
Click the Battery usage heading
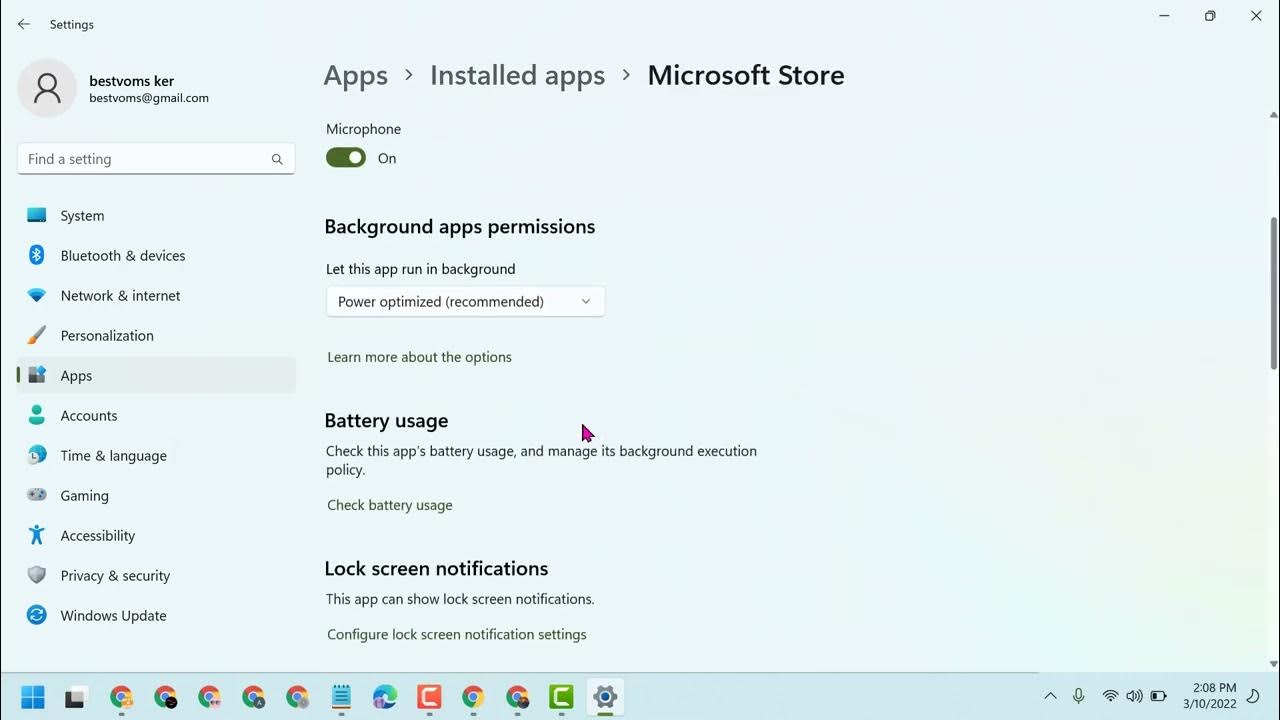[386, 421]
